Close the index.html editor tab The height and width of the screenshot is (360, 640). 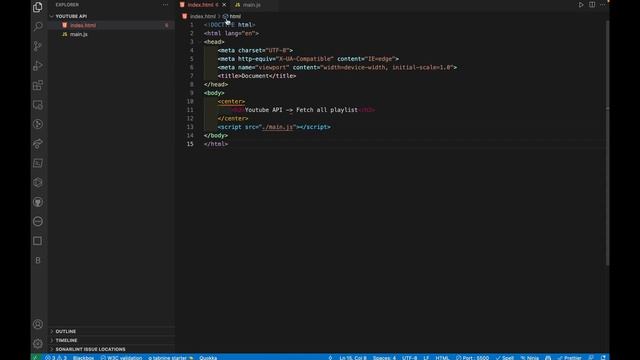tap(224, 5)
